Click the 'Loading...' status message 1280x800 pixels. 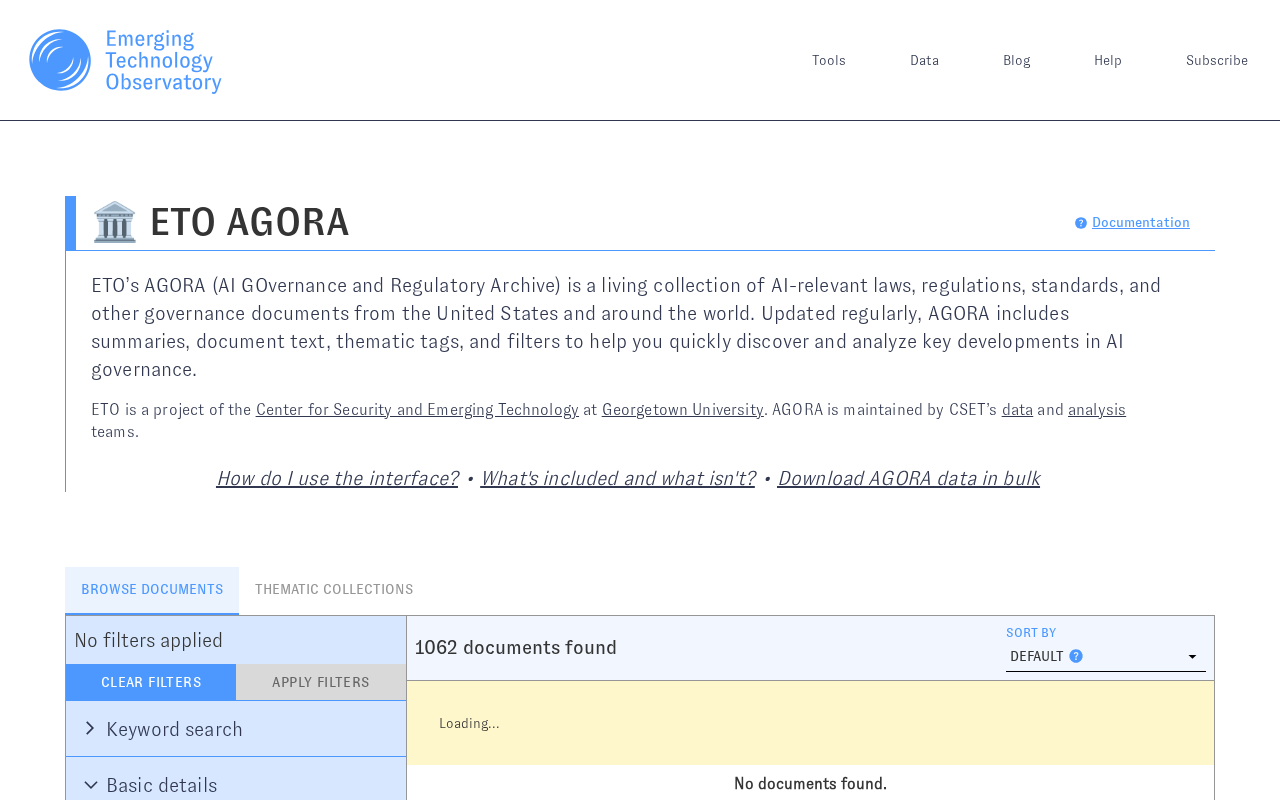point(469,723)
